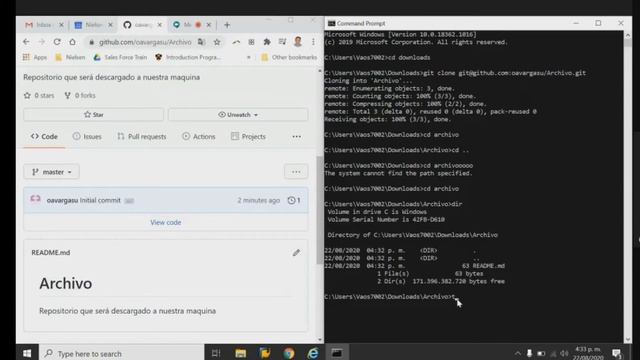The width and height of the screenshot is (640, 360).
Task: Click the taskbar search box
Action: pyautogui.click(x=122, y=353)
